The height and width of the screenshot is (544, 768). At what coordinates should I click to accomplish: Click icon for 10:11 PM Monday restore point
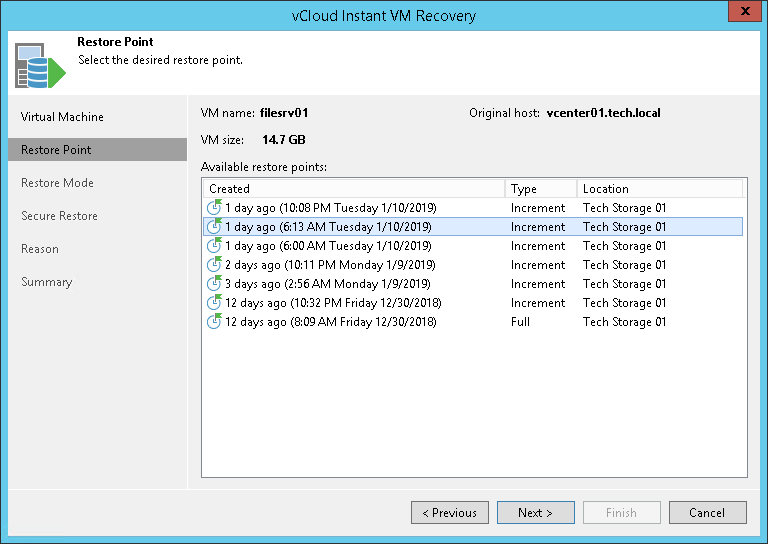(x=214, y=265)
